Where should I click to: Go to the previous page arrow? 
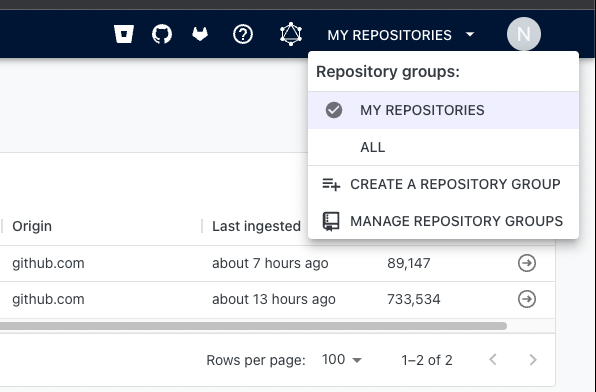point(493,360)
